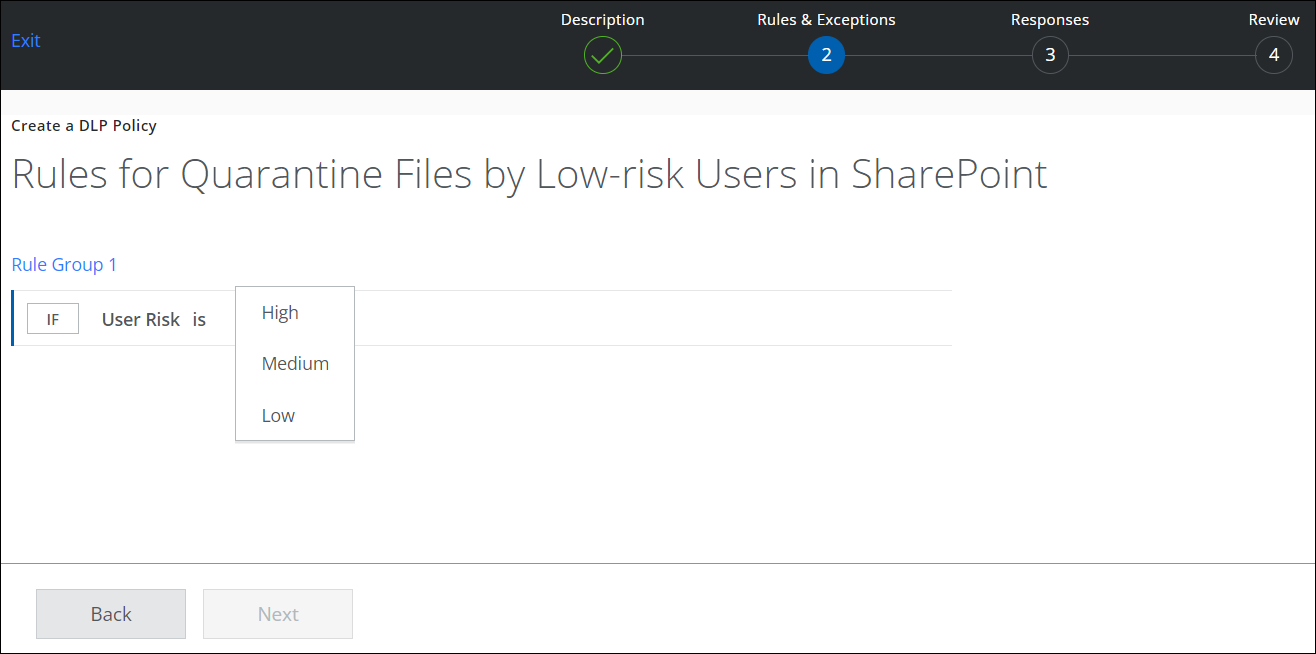Click the IF condition box

pos(53,319)
